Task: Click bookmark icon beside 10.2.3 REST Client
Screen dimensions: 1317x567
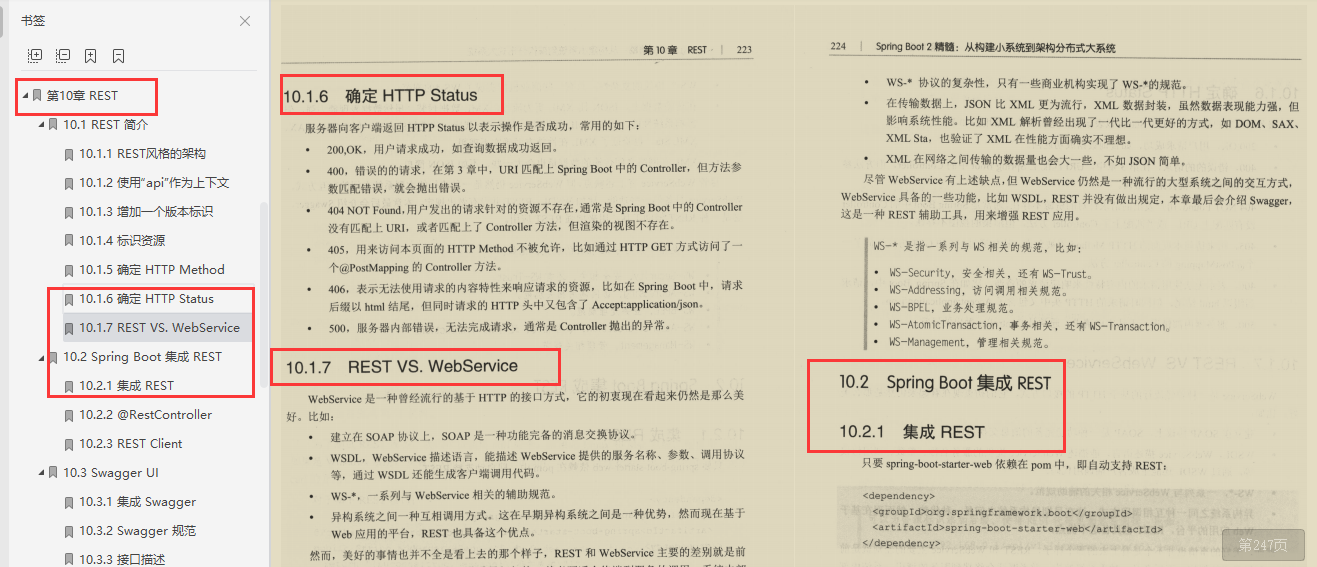Action: [x=69, y=444]
